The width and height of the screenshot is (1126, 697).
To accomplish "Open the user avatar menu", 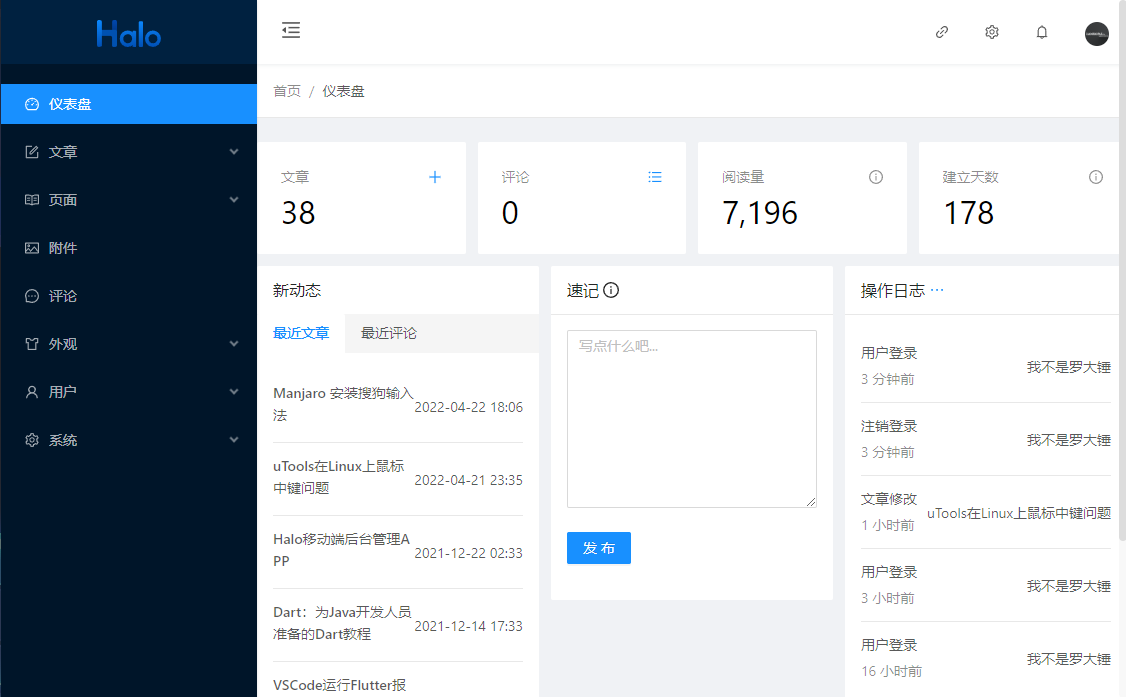I will pyautogui.click(x=1096, y=33).
